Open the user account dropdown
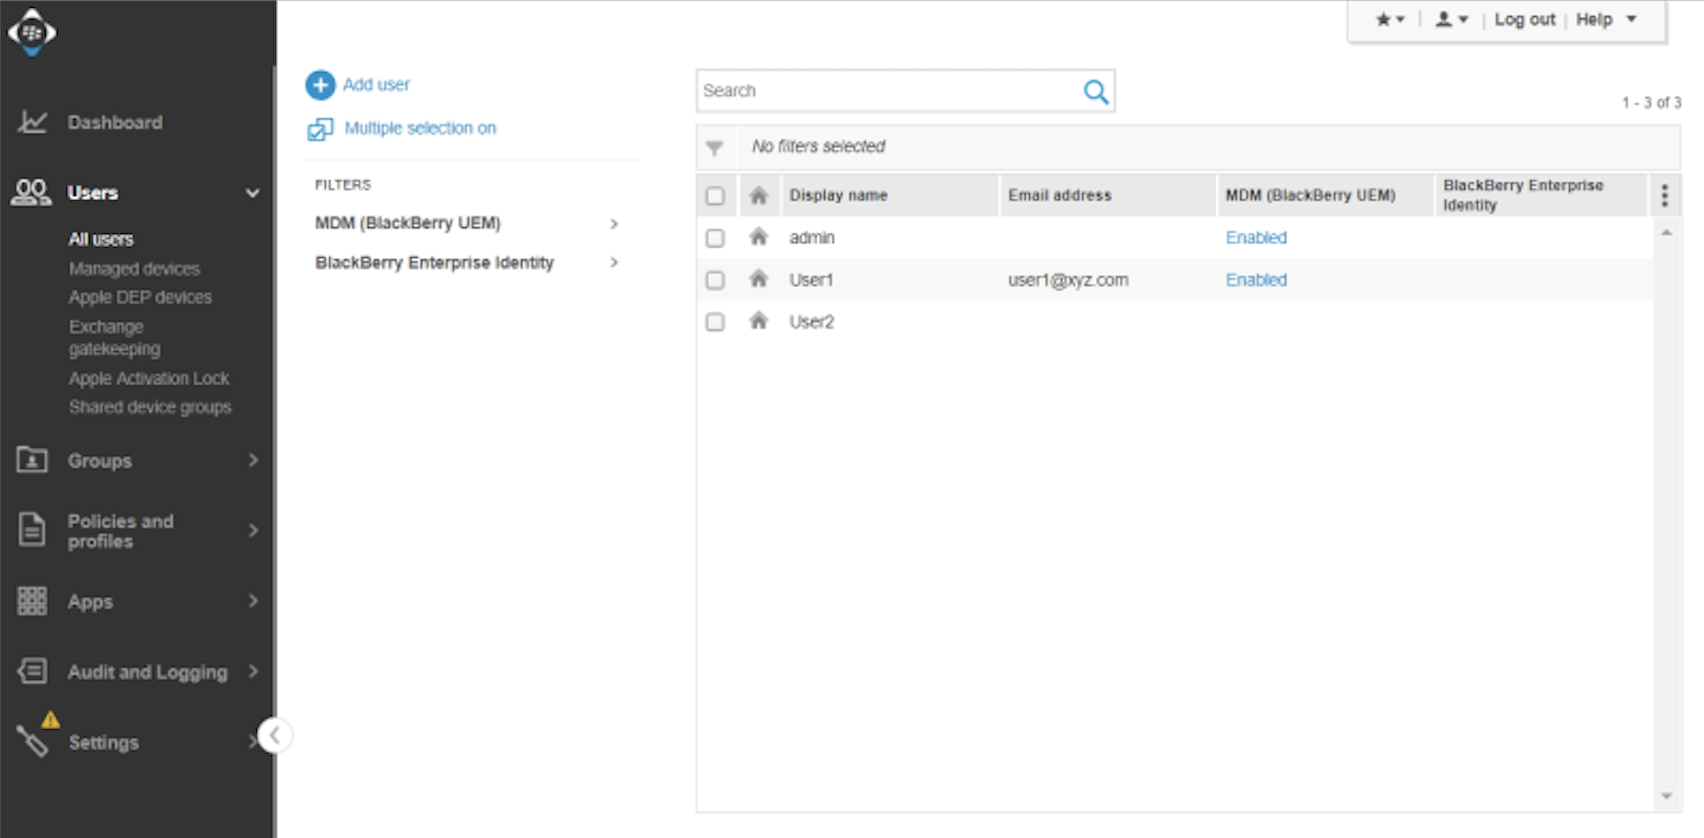This screenshot has width=1704, height=838. 1451,20
